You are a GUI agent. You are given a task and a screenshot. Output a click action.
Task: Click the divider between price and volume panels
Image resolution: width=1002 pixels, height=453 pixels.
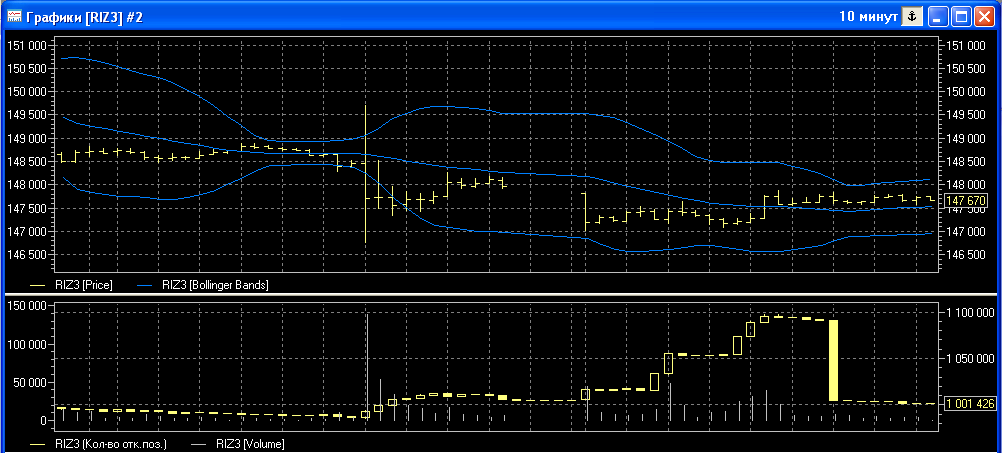500,295
